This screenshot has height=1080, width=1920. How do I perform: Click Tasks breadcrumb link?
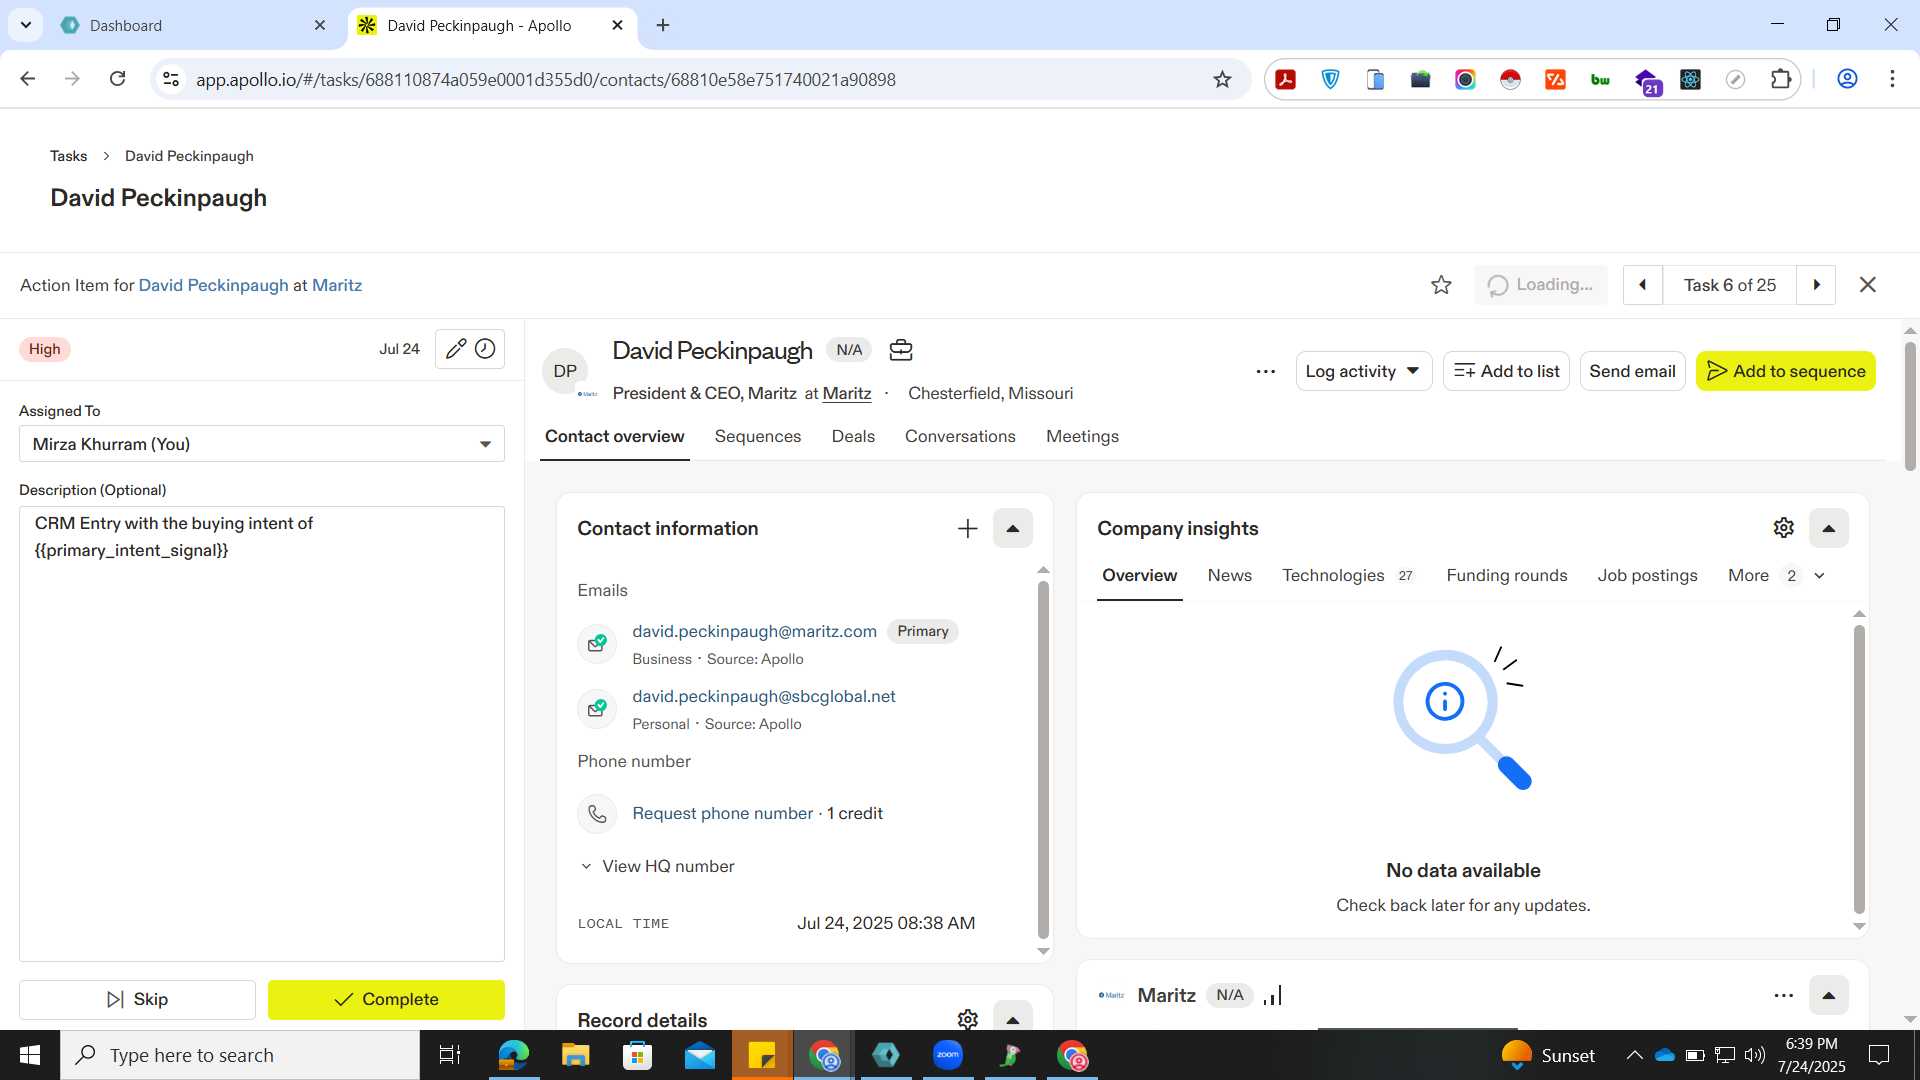point(68,156)
